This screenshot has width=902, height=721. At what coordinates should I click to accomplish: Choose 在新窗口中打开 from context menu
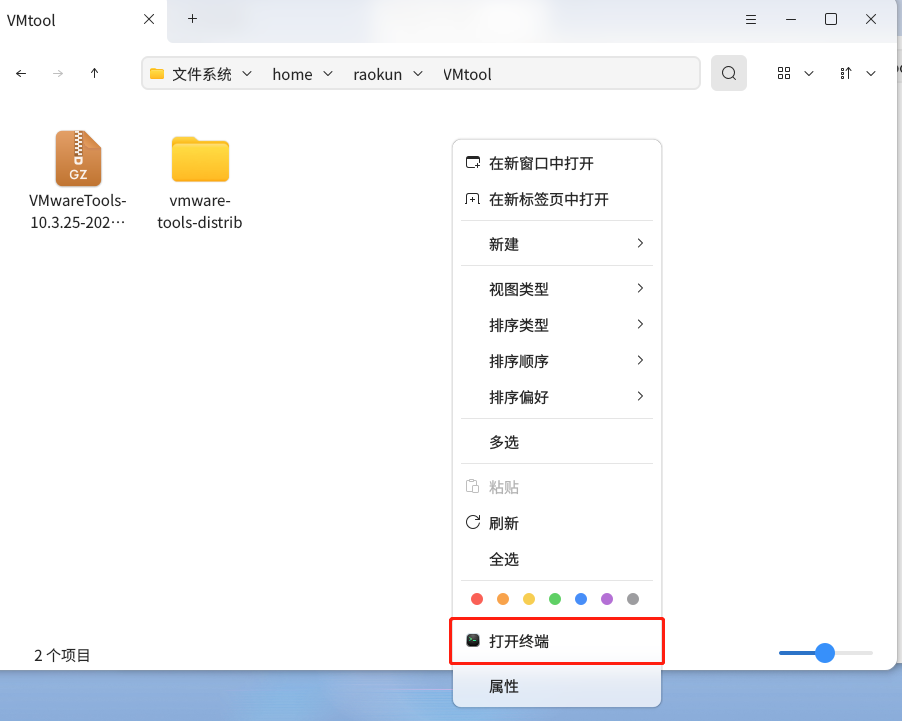(557, 163)
